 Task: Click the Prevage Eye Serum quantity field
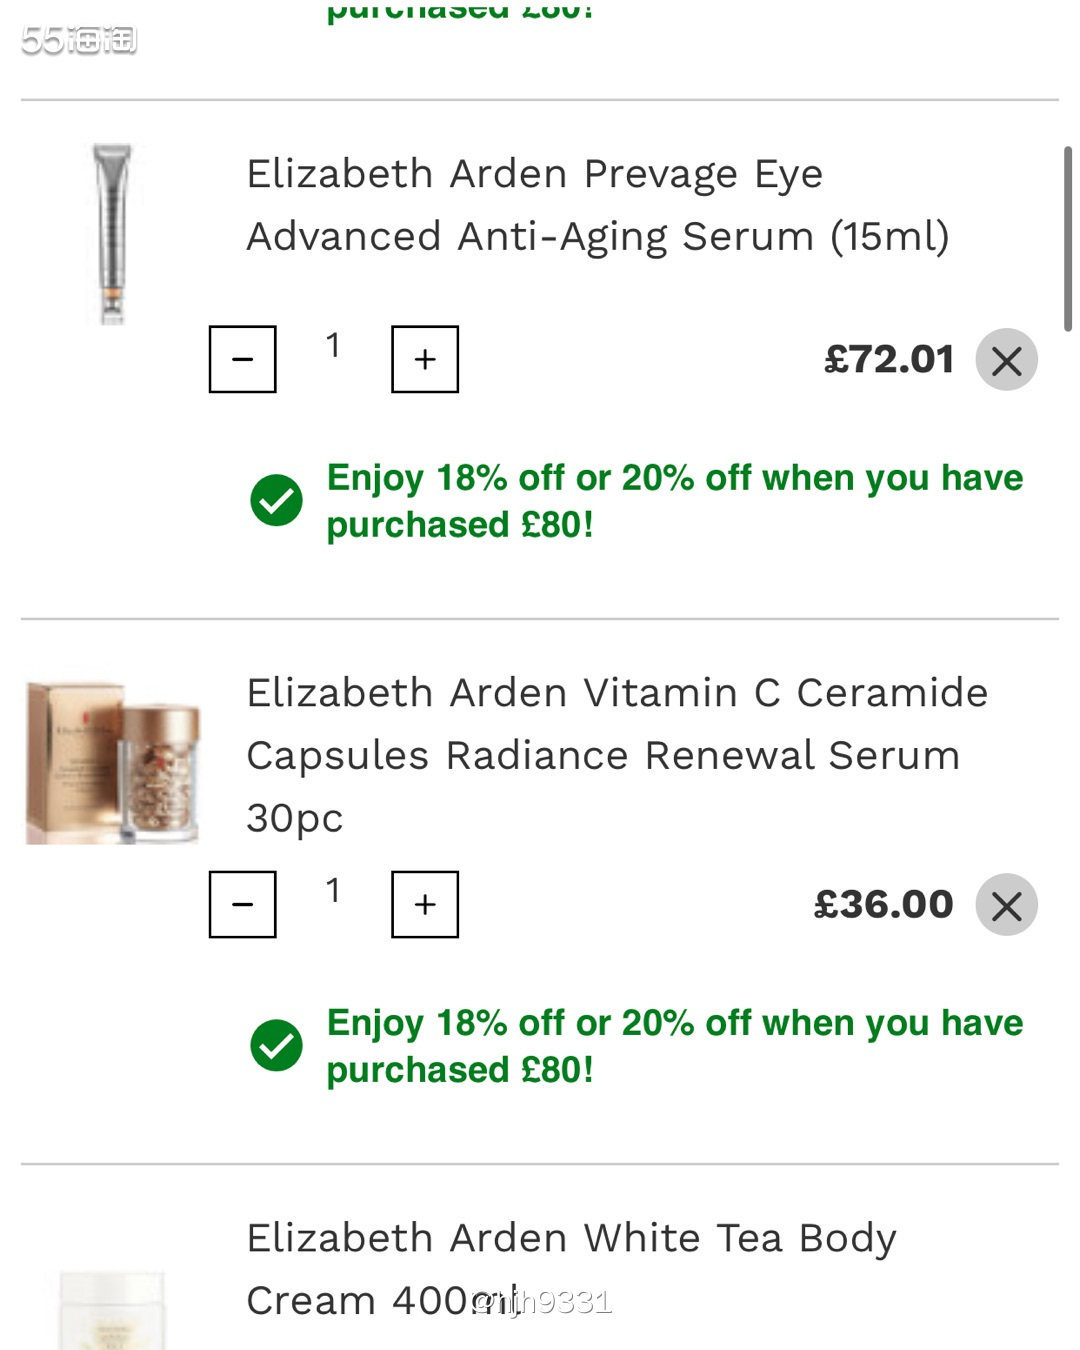pos(333,346)
